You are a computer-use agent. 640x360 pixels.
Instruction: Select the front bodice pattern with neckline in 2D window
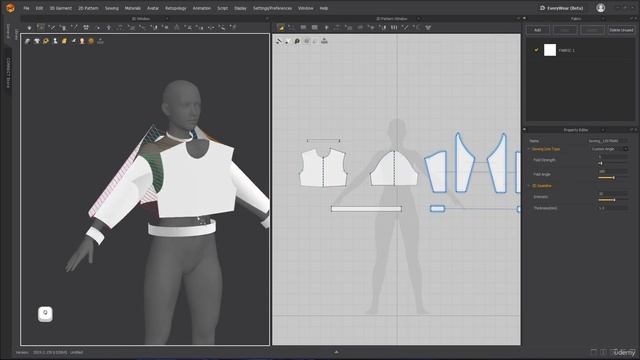tap(323, 168)
